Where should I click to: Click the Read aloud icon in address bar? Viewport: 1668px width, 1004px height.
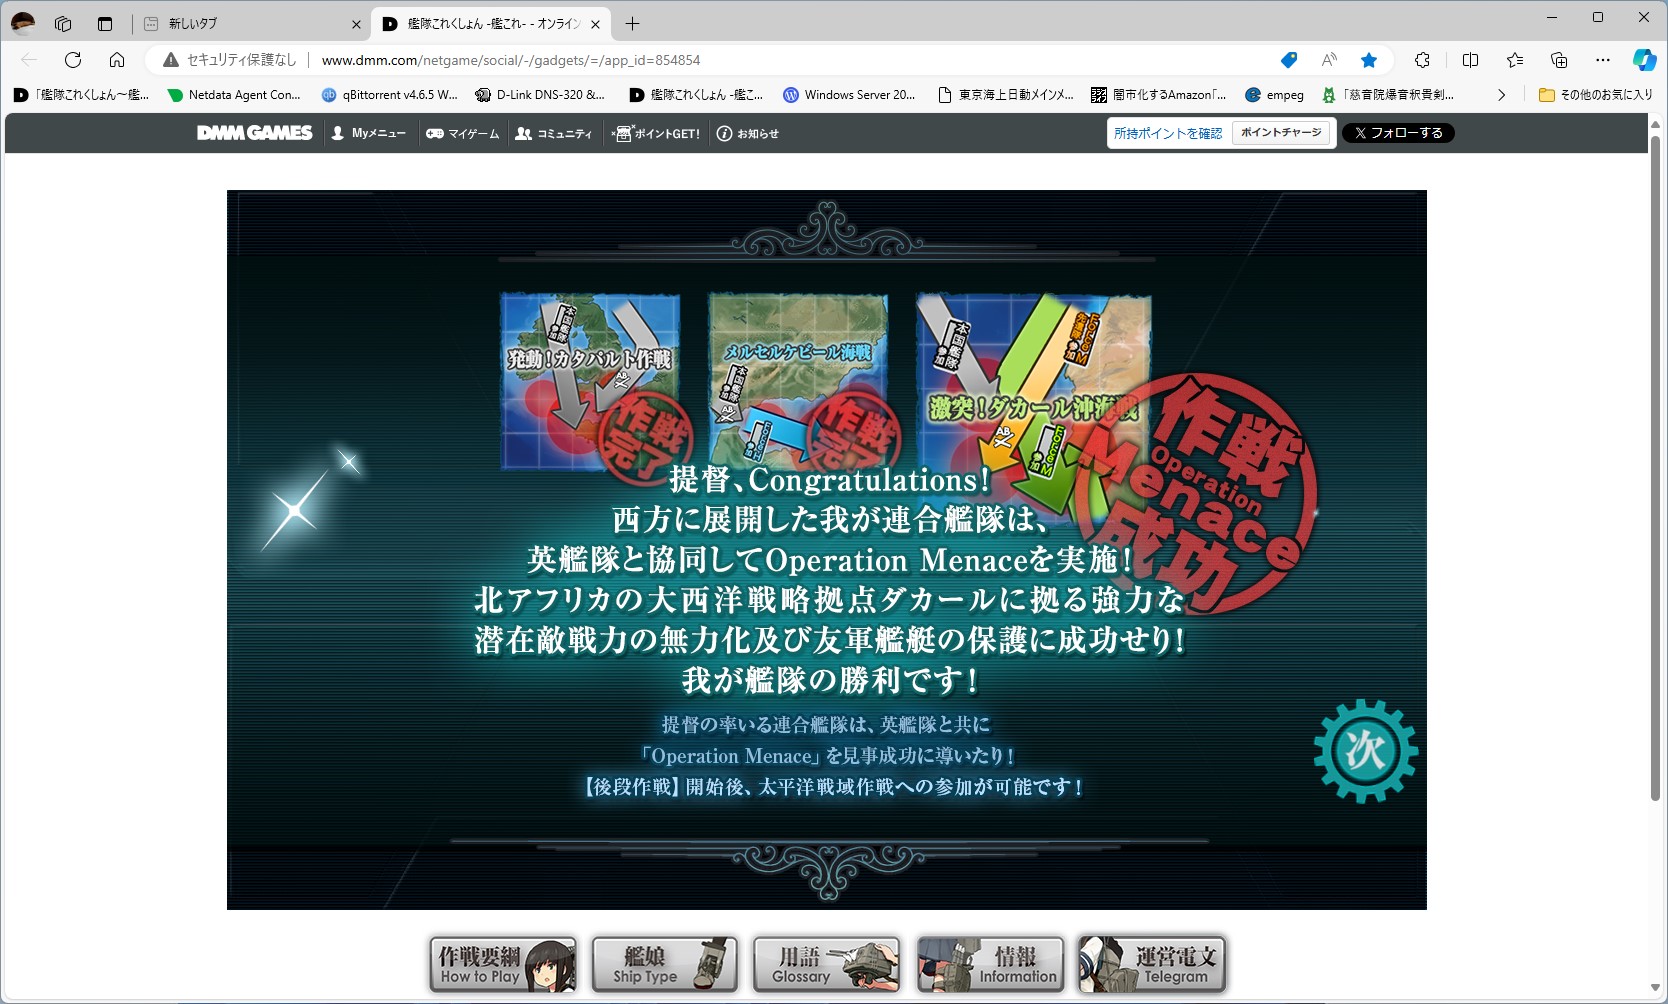1329,60
